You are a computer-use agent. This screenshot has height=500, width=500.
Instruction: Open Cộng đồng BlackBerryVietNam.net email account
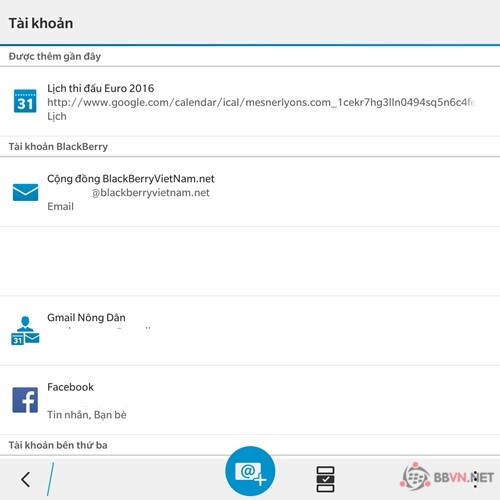tap(250, 192)
